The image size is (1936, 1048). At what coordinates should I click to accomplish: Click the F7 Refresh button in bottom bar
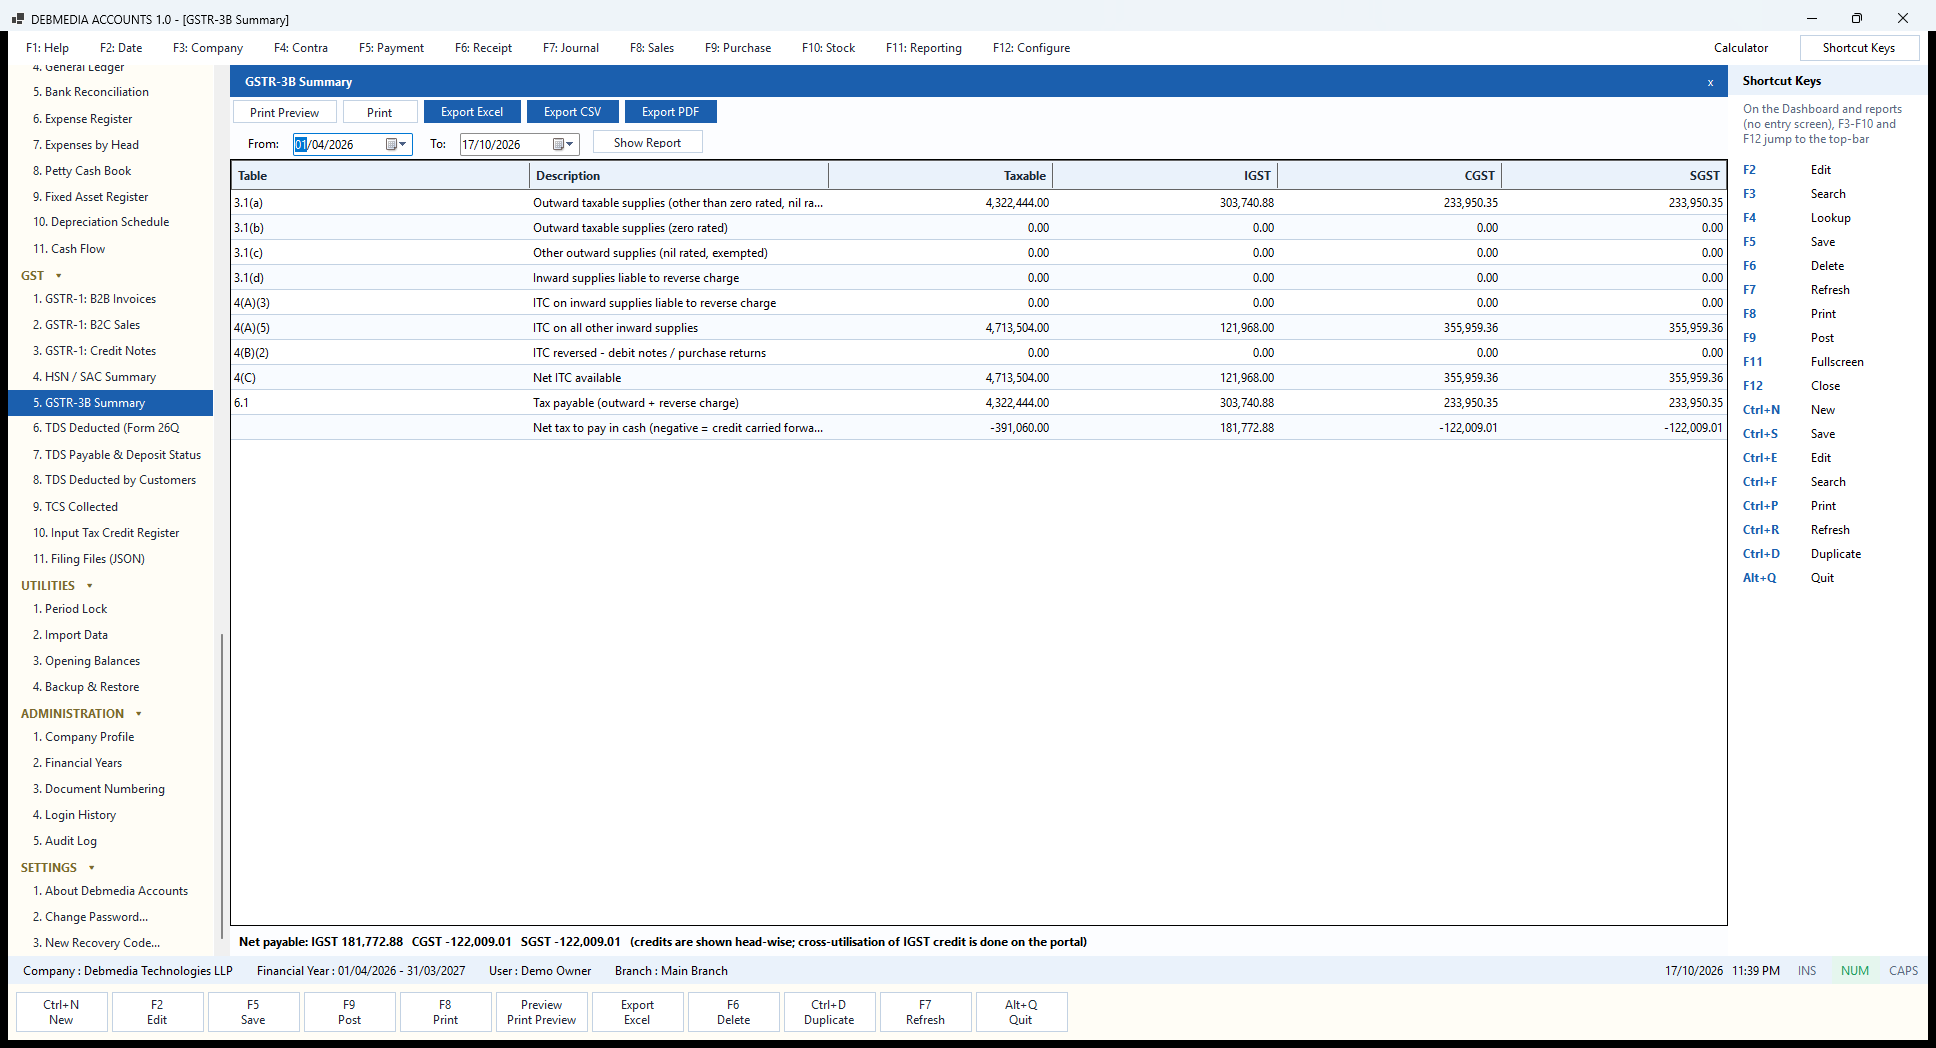click(925, 1012)
